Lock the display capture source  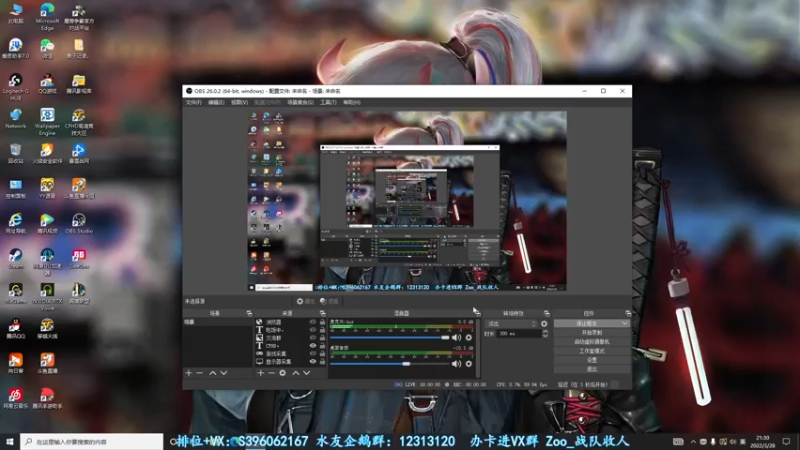[x=322, y=361]
